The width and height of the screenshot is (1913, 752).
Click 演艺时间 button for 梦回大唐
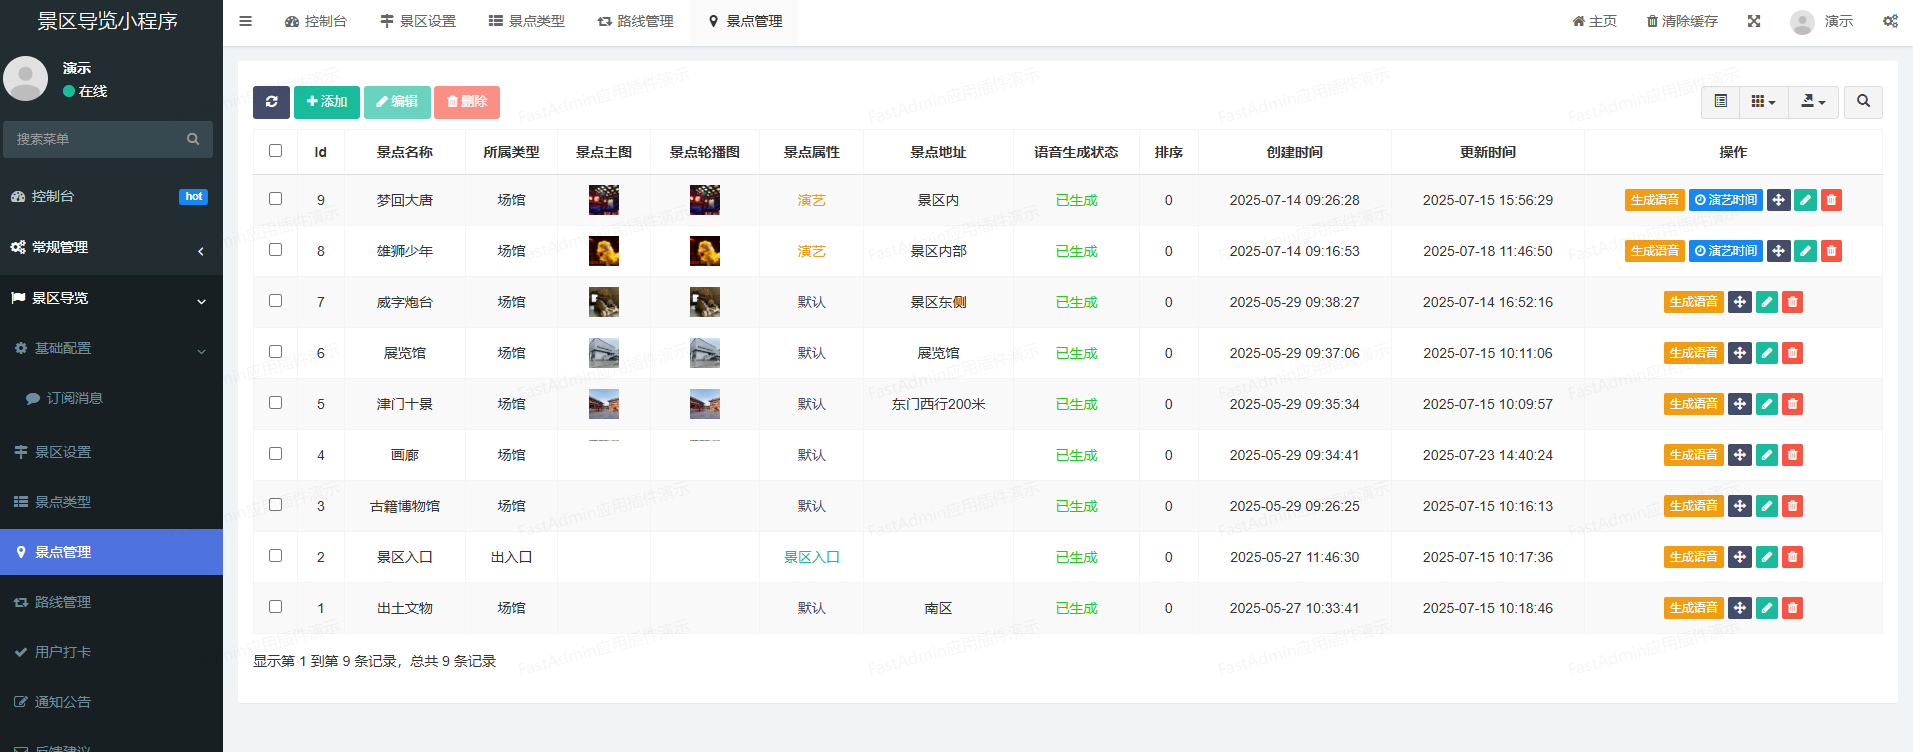(1725, 200)
